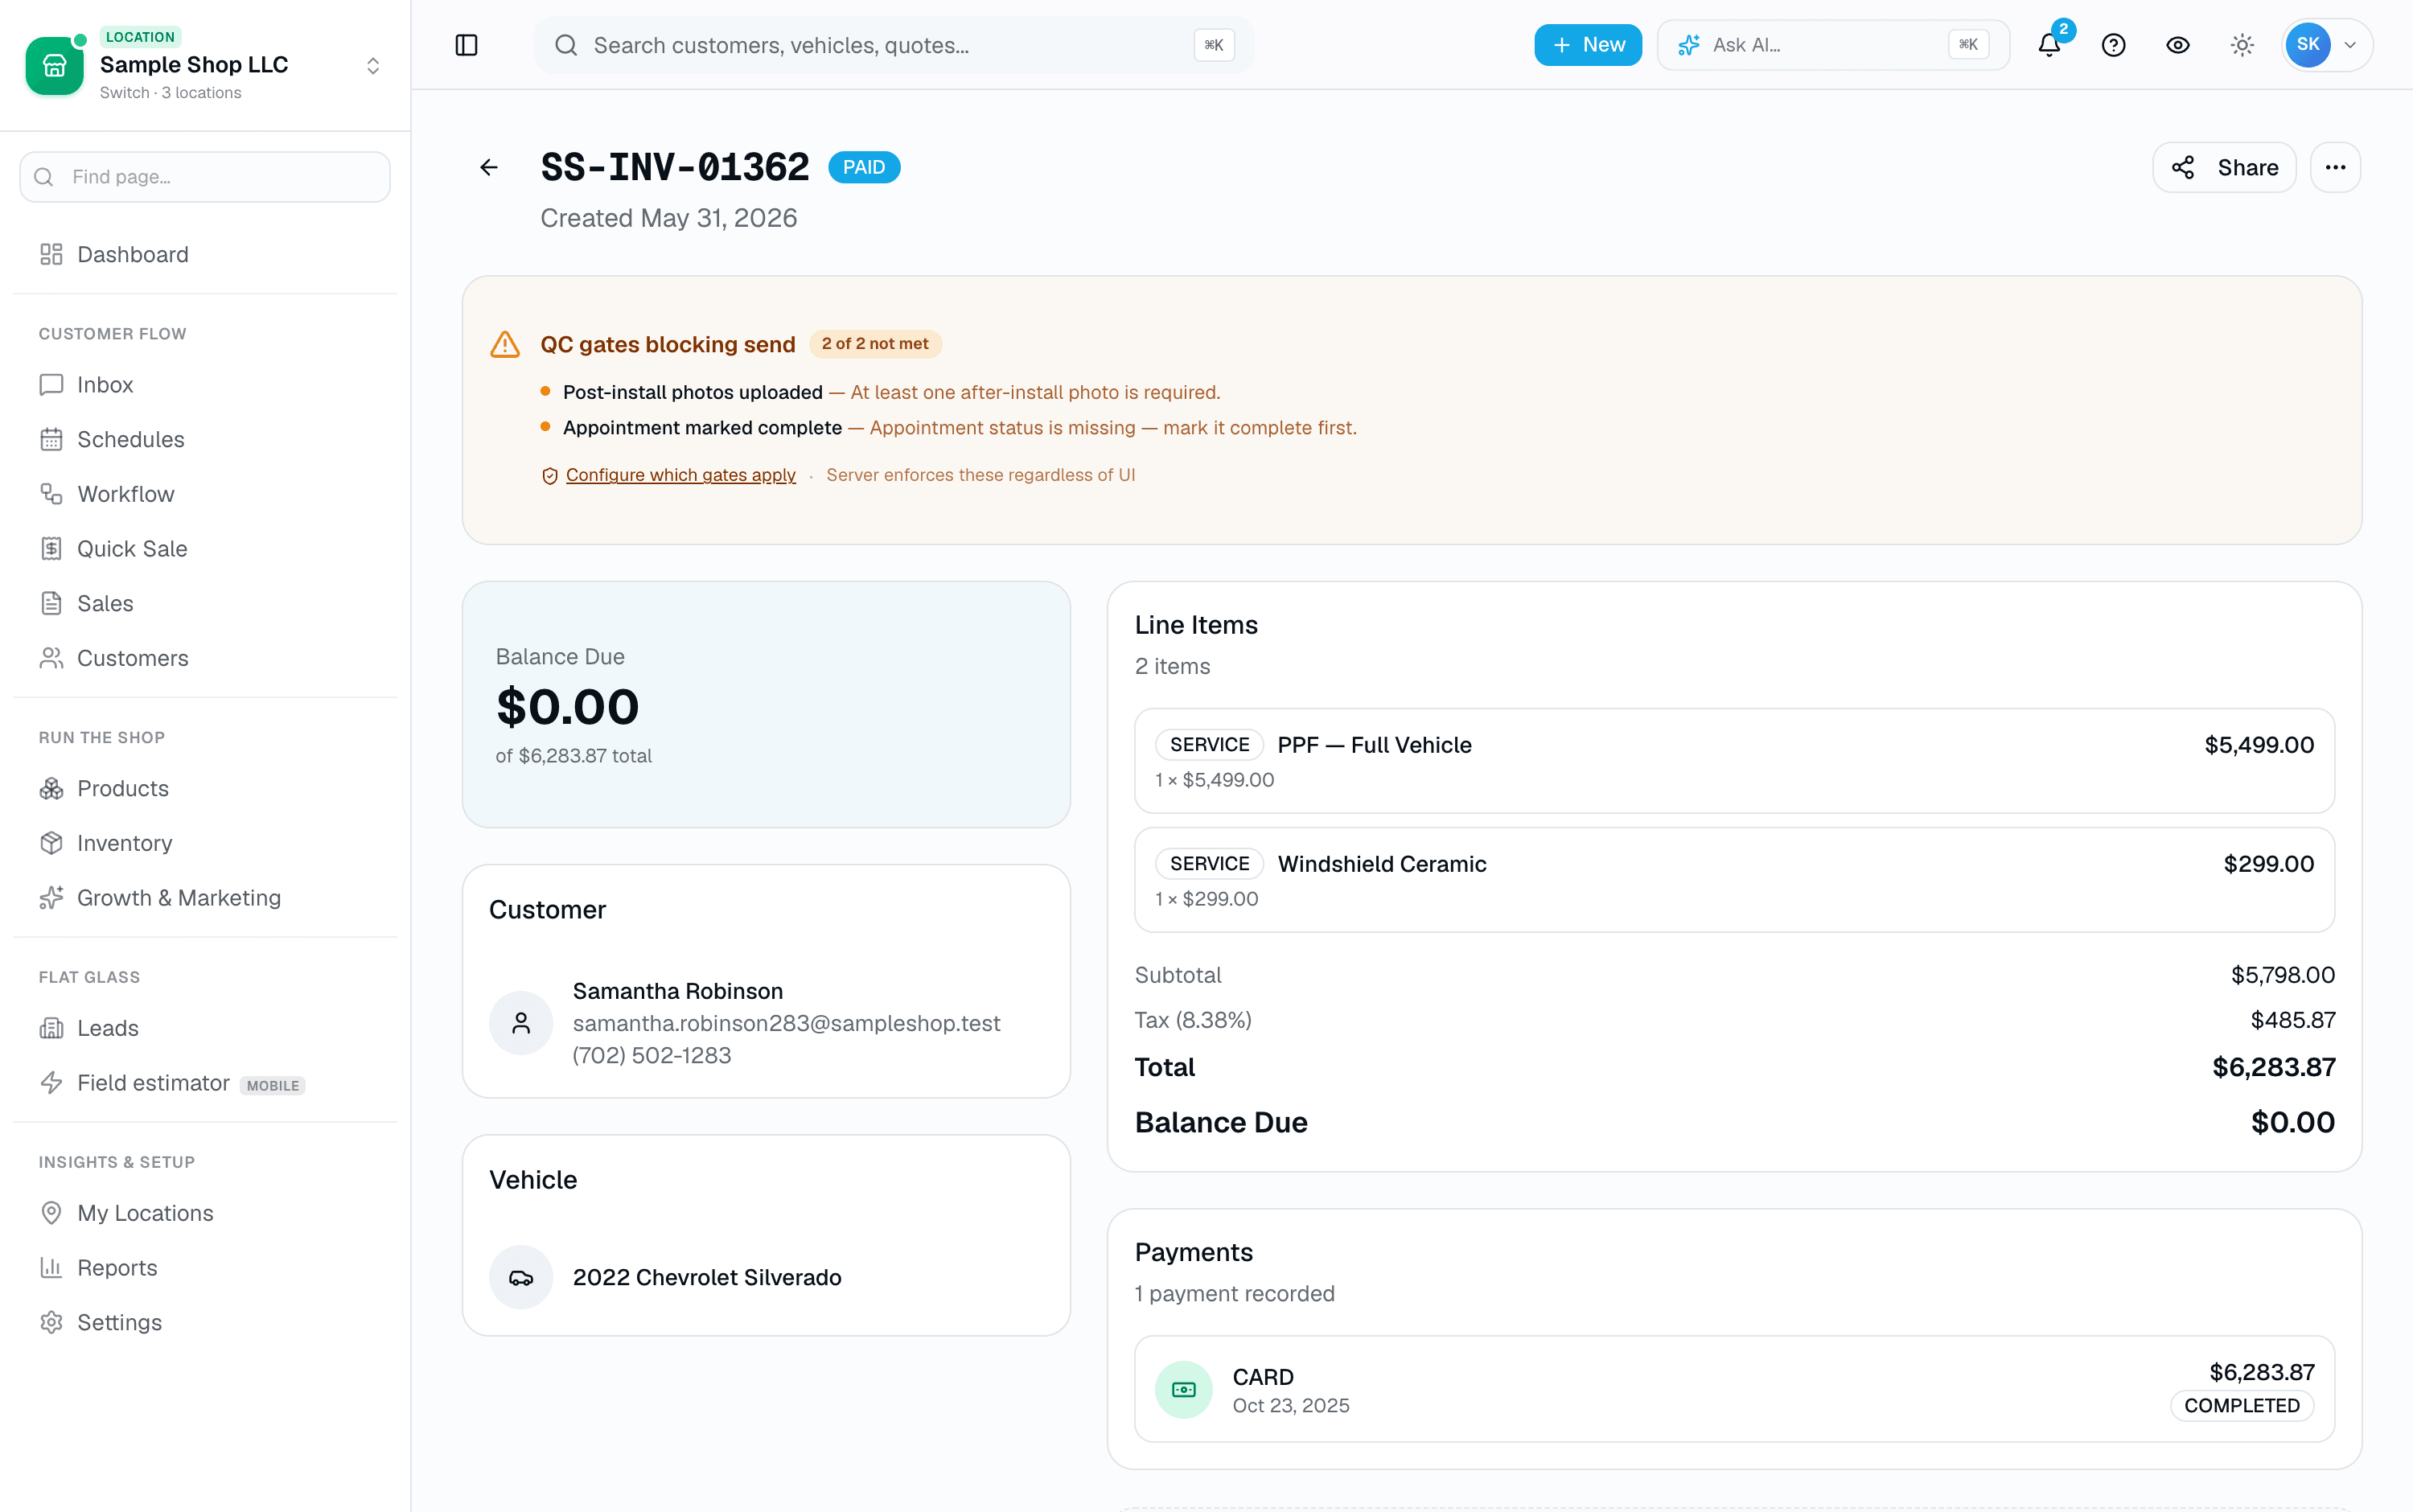Open the Workflow page
This screenshot has height=1512, width=2413.
(205, 494)
